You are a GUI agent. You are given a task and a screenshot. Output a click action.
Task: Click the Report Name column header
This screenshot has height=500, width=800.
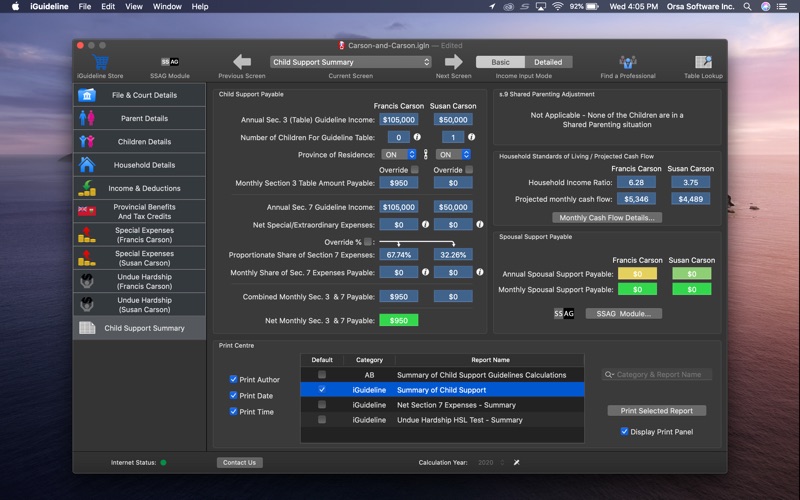tap(490, 360)
